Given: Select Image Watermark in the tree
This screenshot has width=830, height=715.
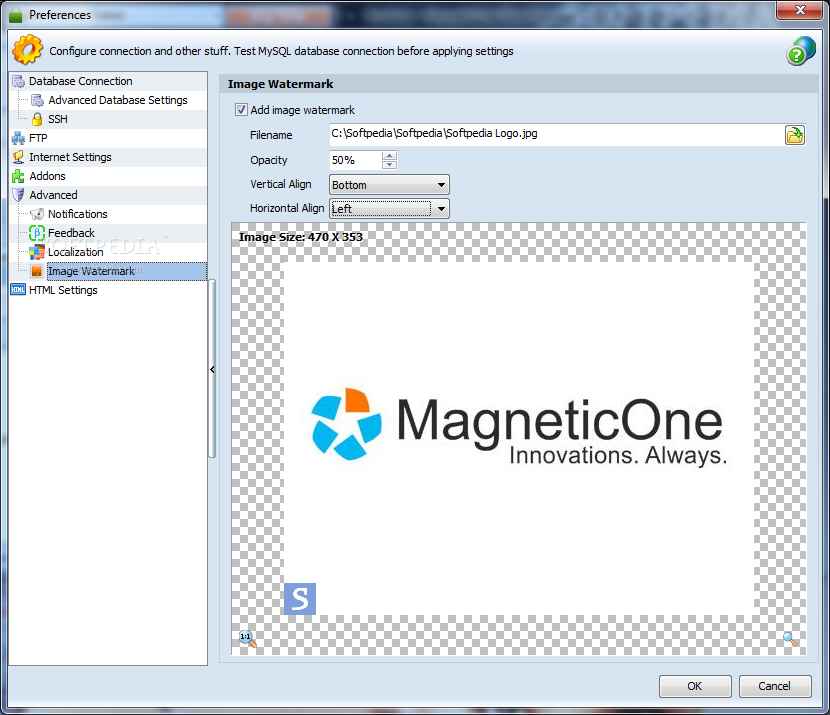Looking at the screenshot, I should [127, 271].
